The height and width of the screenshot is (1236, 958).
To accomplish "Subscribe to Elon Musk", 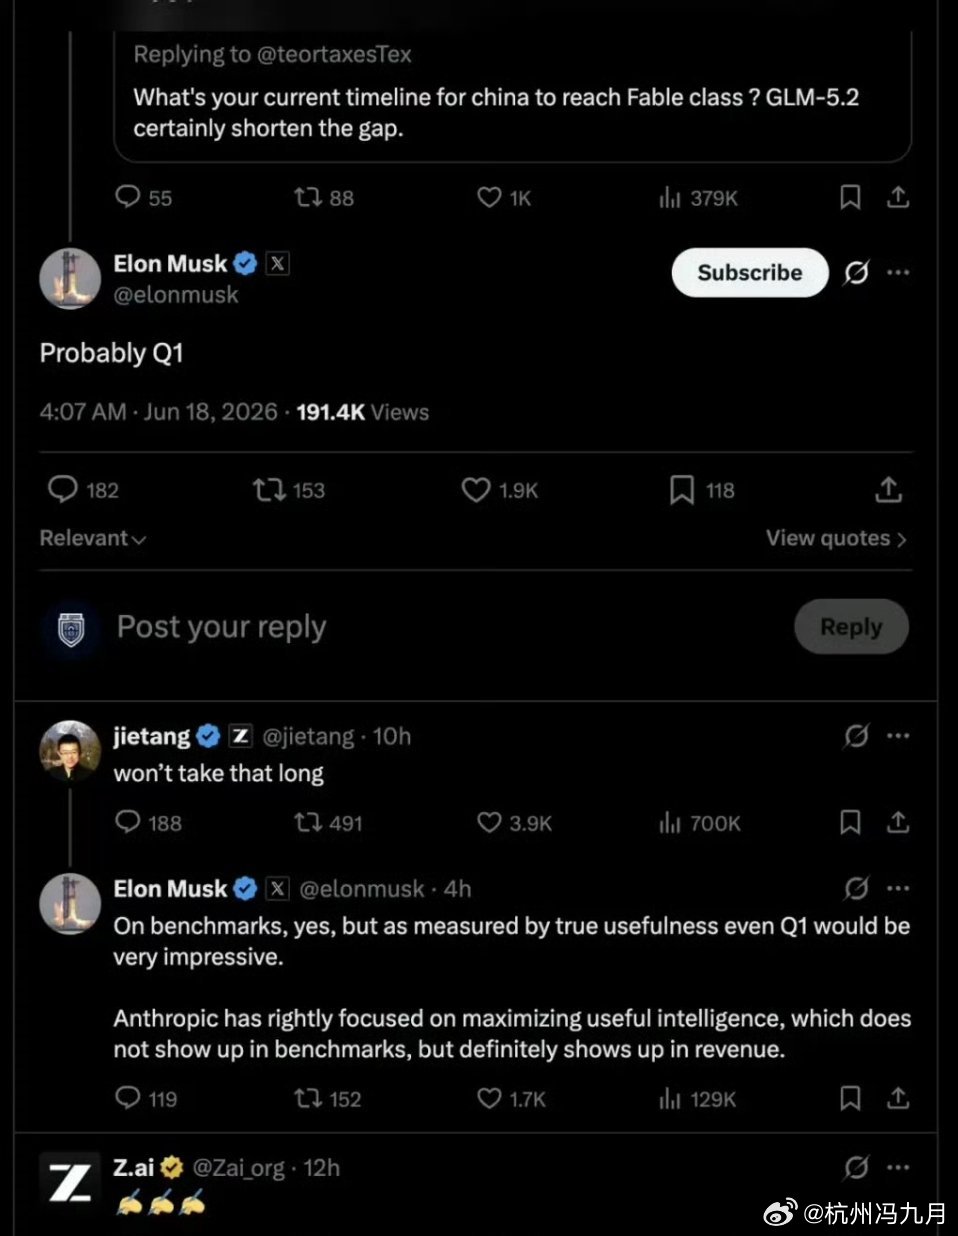I will coord(750,272).
